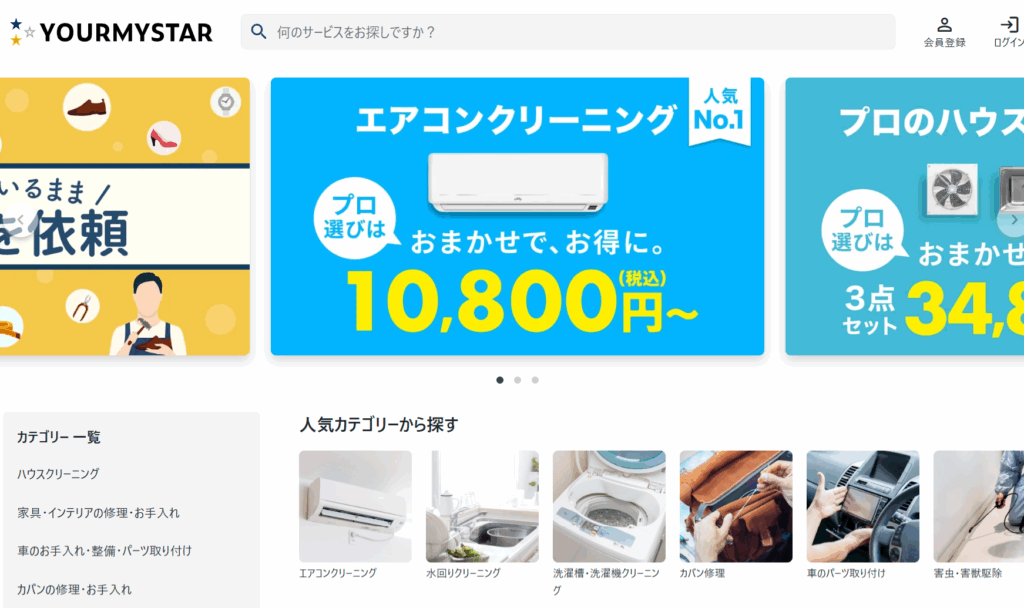Advance carousel with right arrow
The width and height of the screenshot is (1024, 608).
(1013, 221)
